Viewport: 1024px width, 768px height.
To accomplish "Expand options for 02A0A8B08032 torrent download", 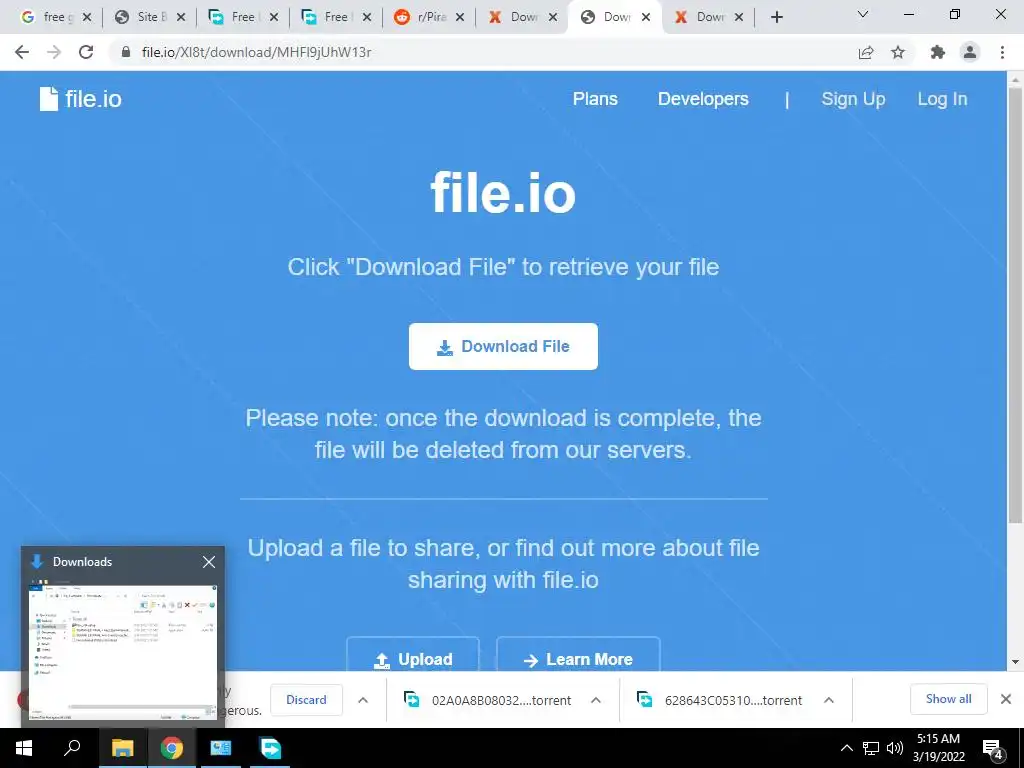I will pyautogui.click(x=596, y=700).
